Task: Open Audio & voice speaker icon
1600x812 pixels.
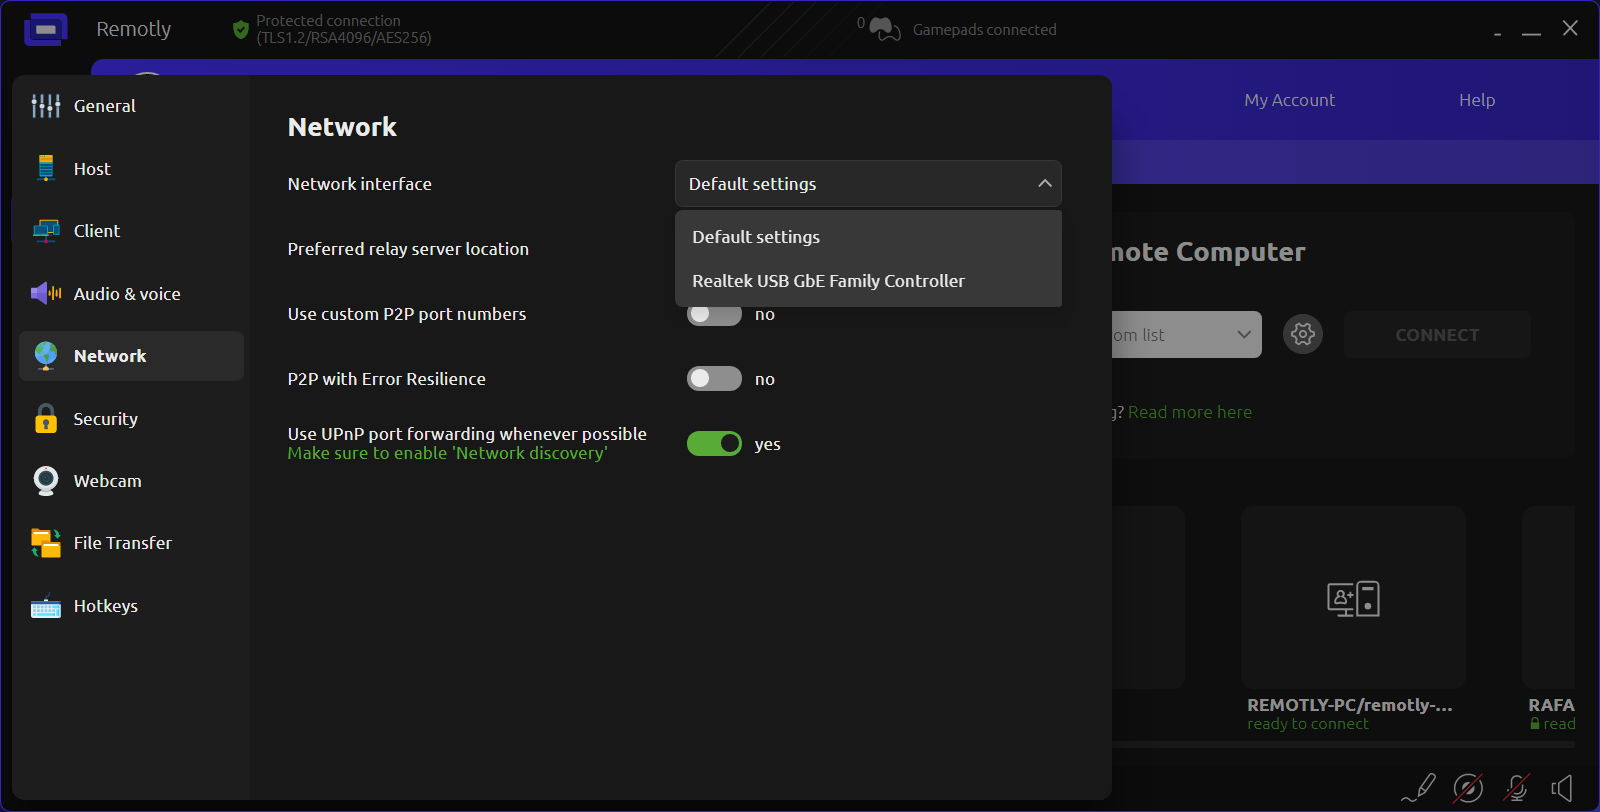Action: [x=45, y=293]
